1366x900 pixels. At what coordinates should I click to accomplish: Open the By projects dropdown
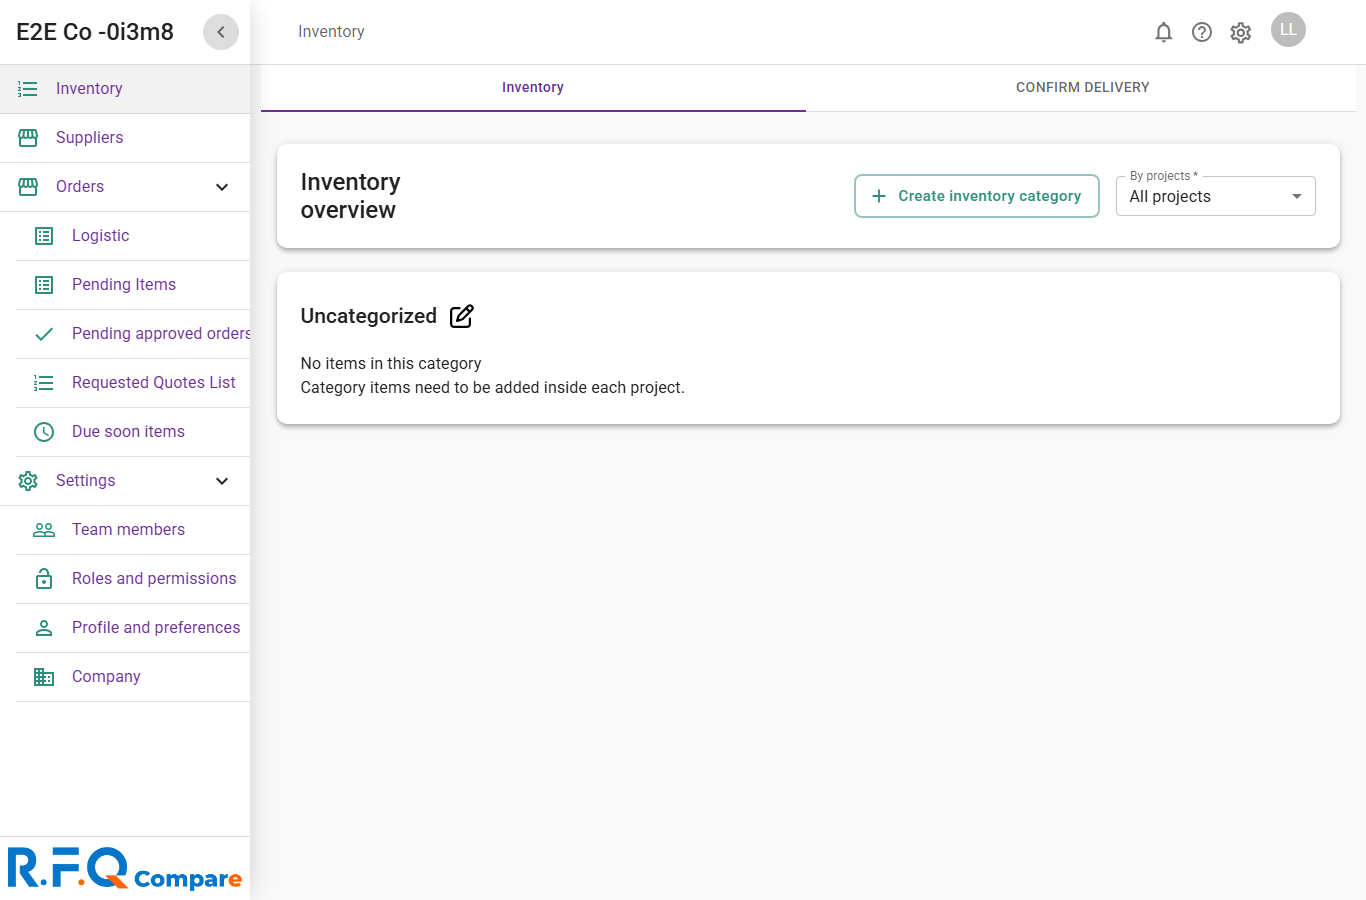(1215, 196)
